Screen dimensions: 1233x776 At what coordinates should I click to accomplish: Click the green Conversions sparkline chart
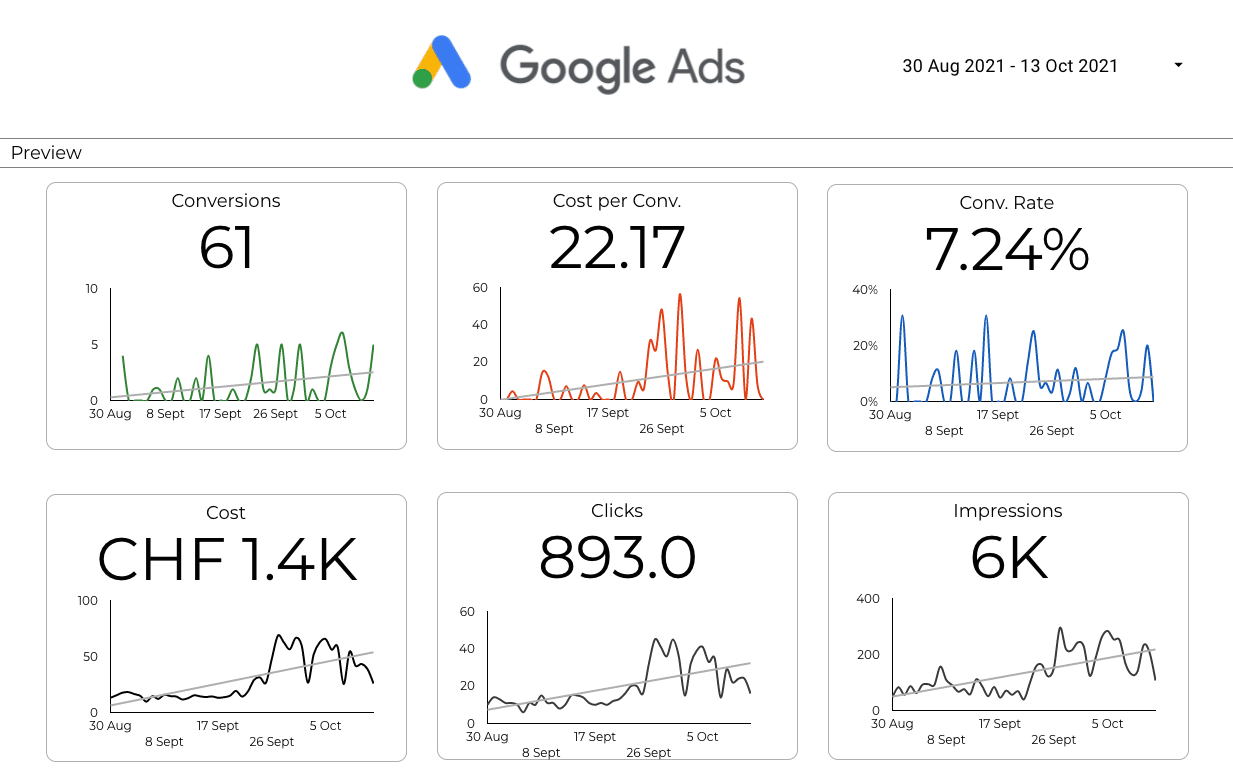pos(242,345)
